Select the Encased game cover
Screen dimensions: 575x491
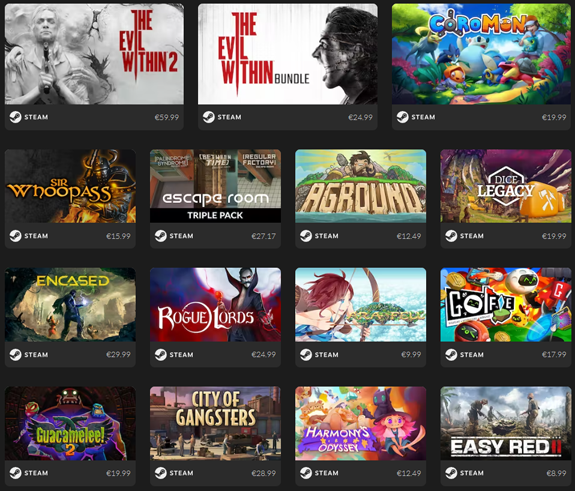tap(70, 305)
